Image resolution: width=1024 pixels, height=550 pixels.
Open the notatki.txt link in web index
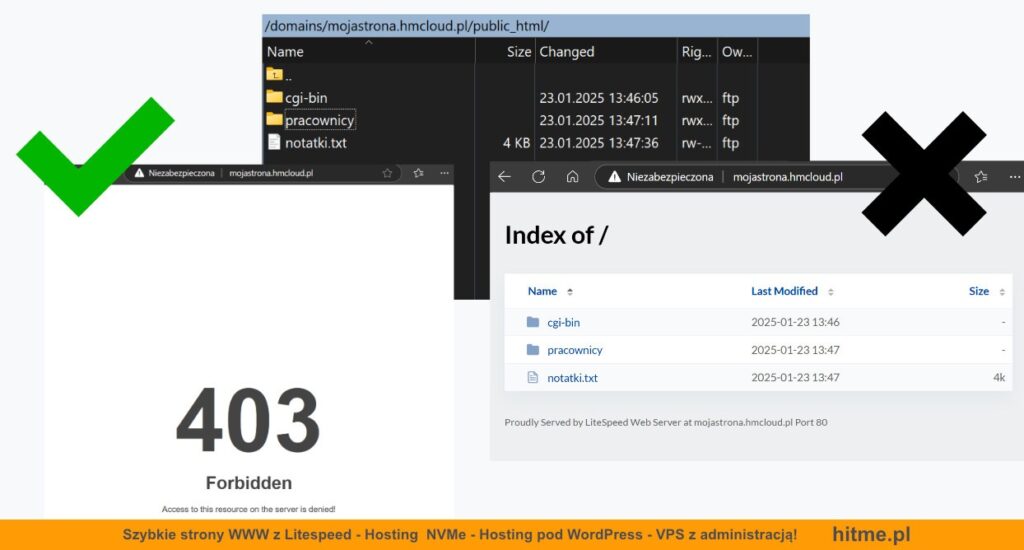tap(572, 378)
